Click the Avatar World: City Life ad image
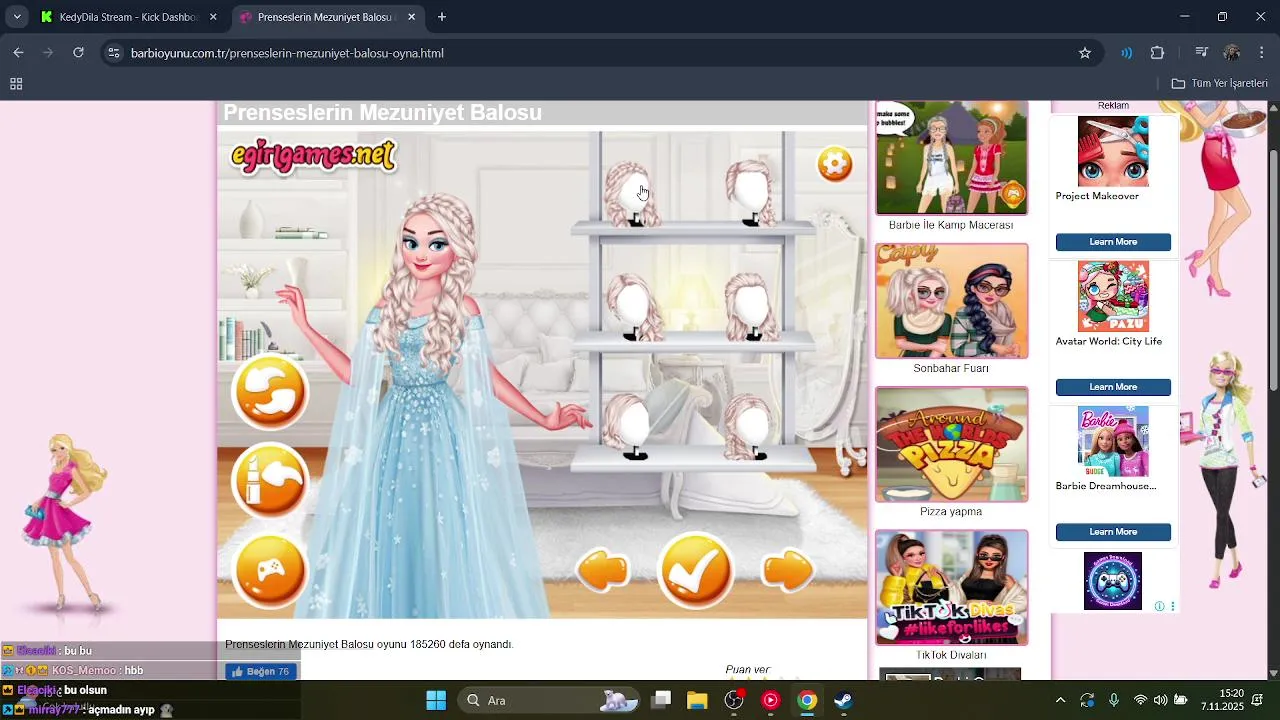The width and height of the screenshot is (1280, 720). [1113, 296]
